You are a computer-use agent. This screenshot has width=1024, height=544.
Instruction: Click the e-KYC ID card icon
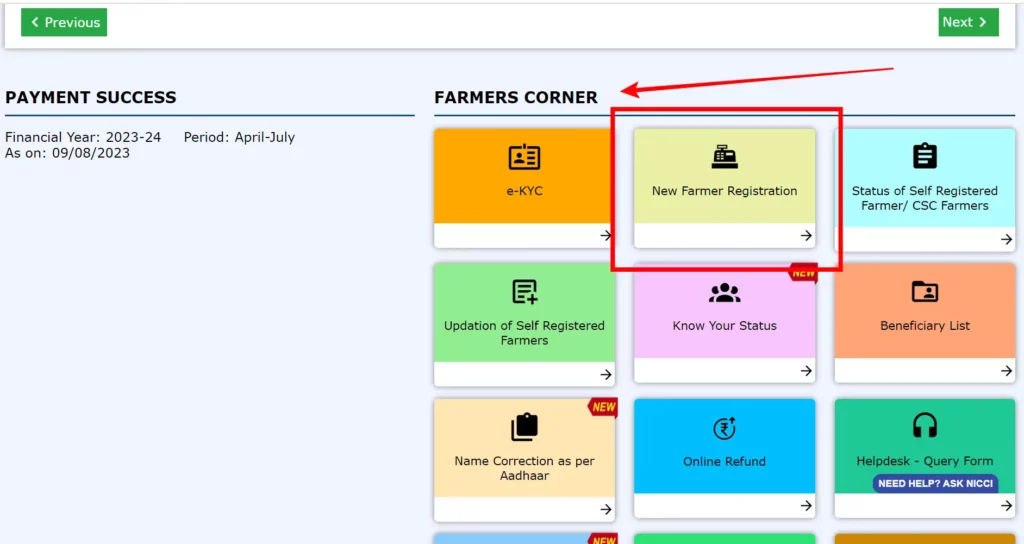point(524,157)
